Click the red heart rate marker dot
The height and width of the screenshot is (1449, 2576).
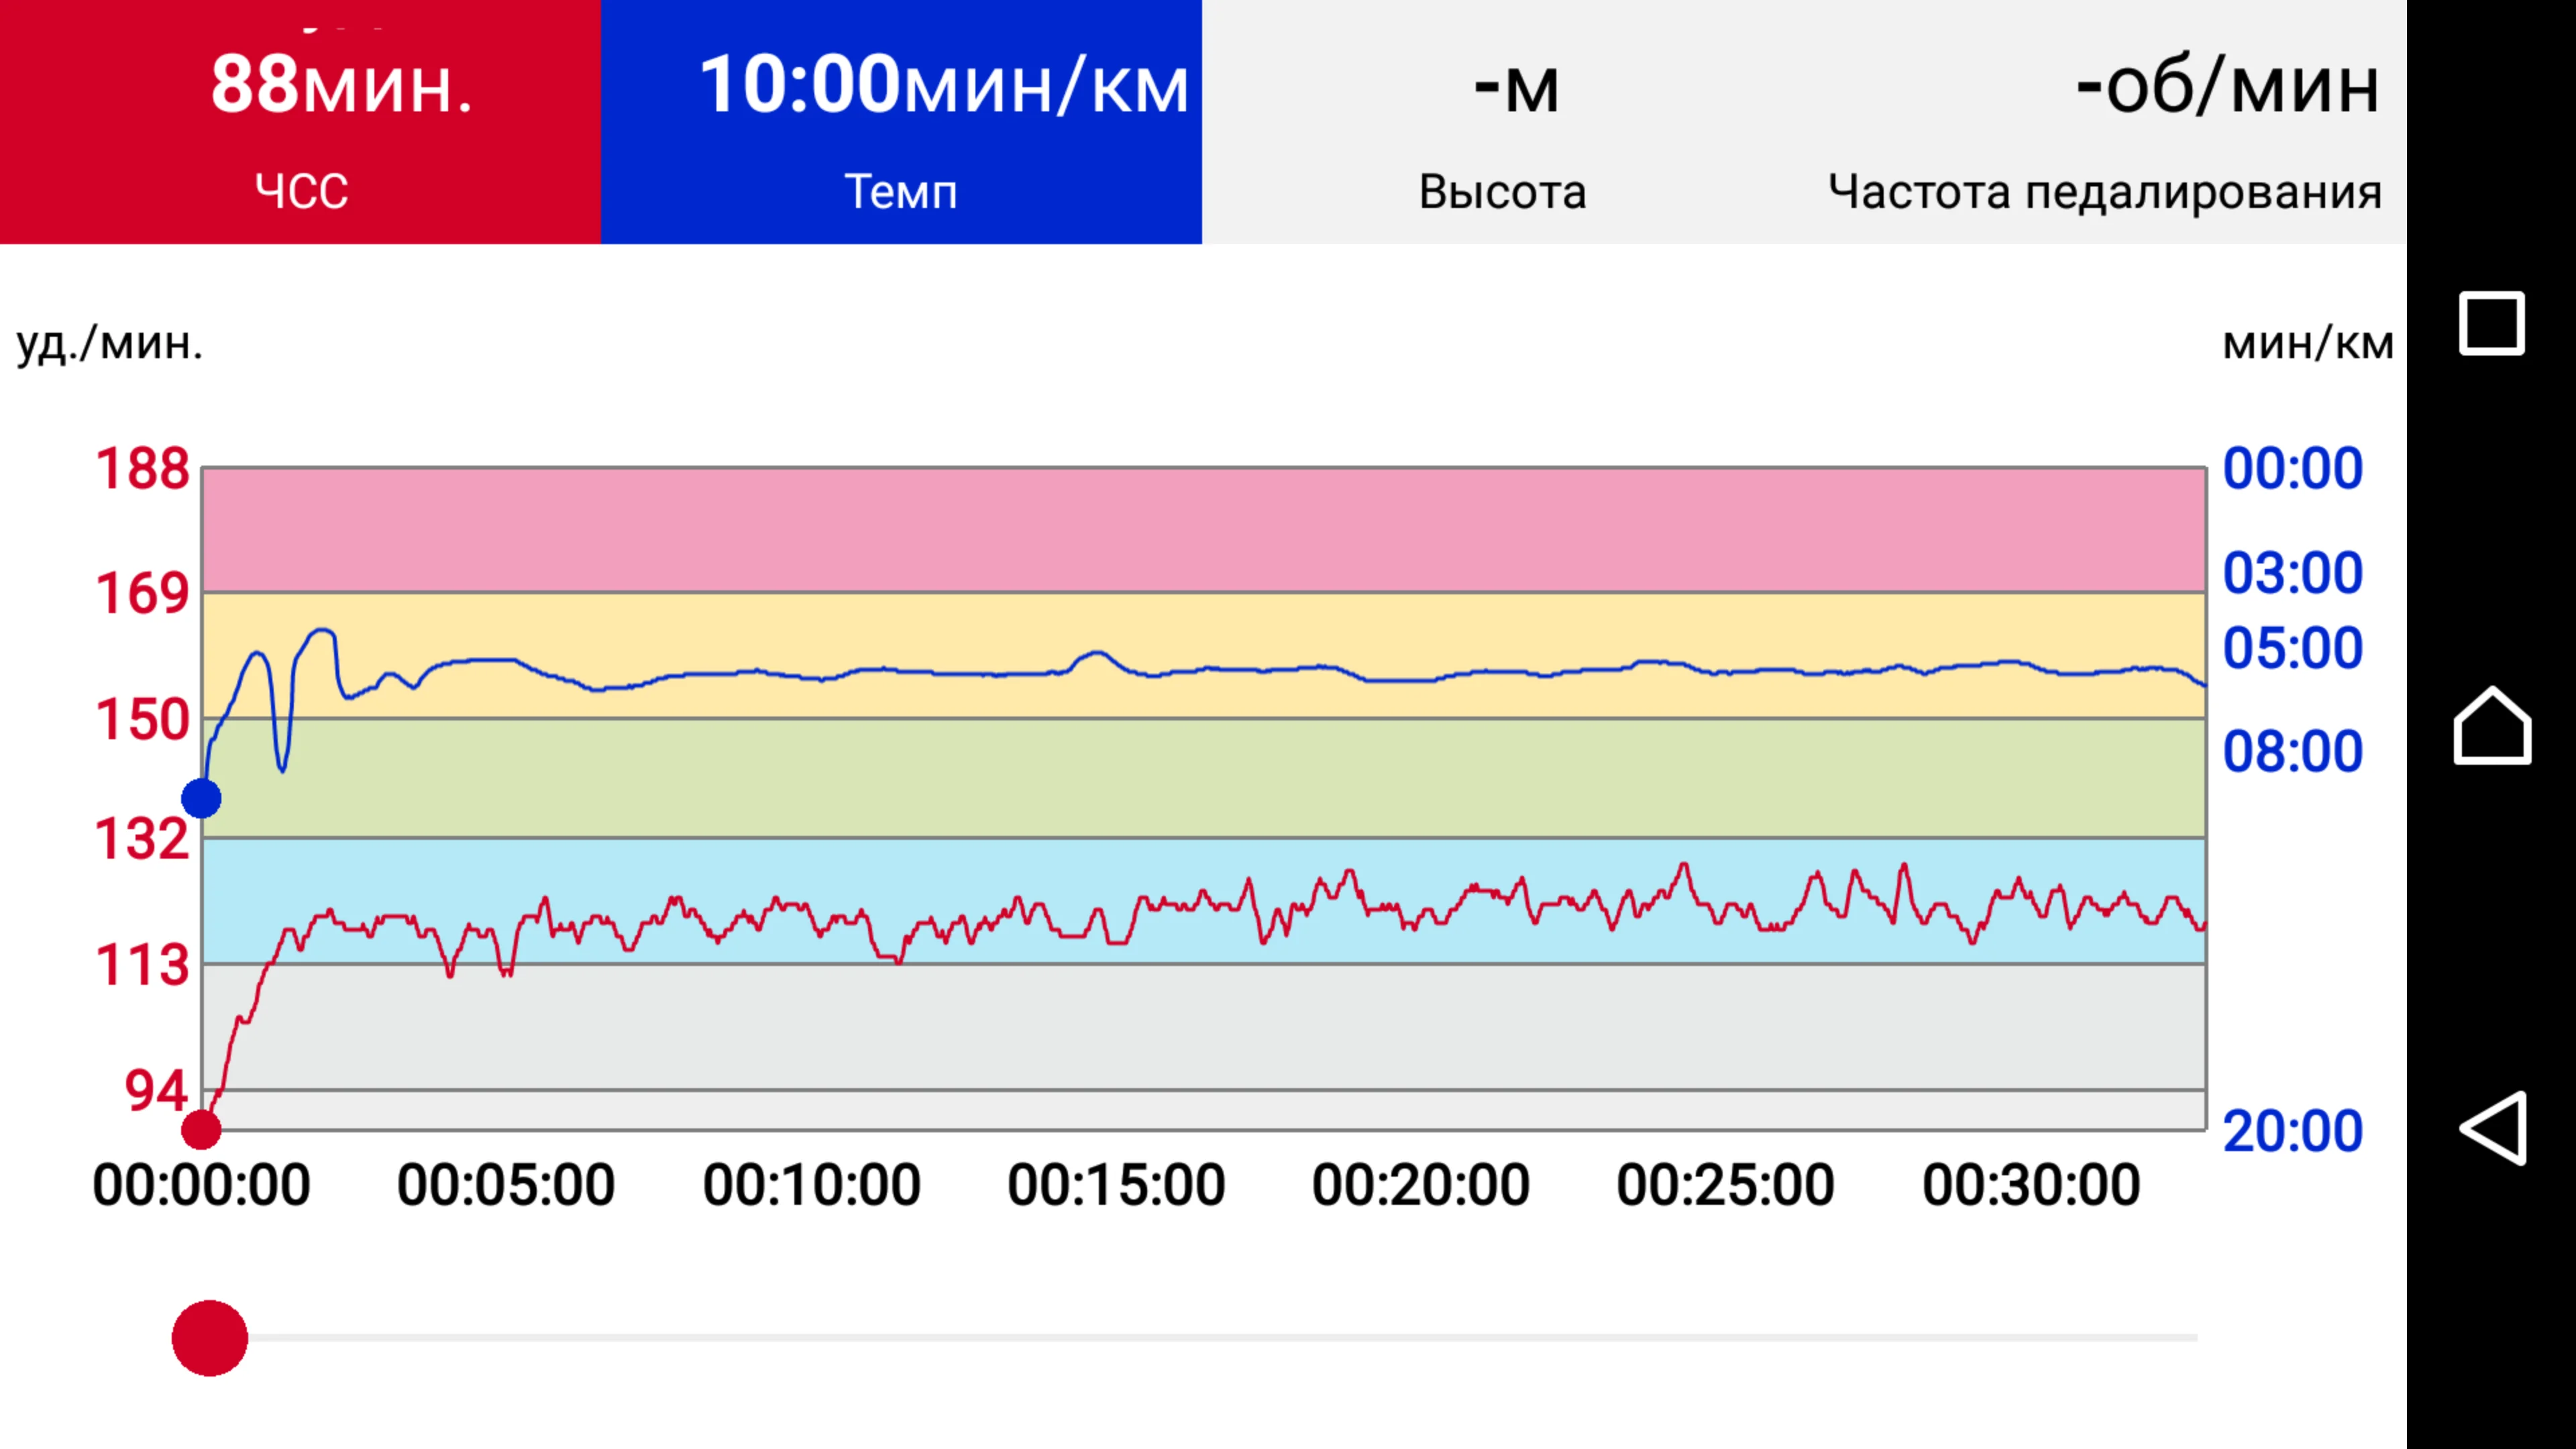[x=201, y=1130]
